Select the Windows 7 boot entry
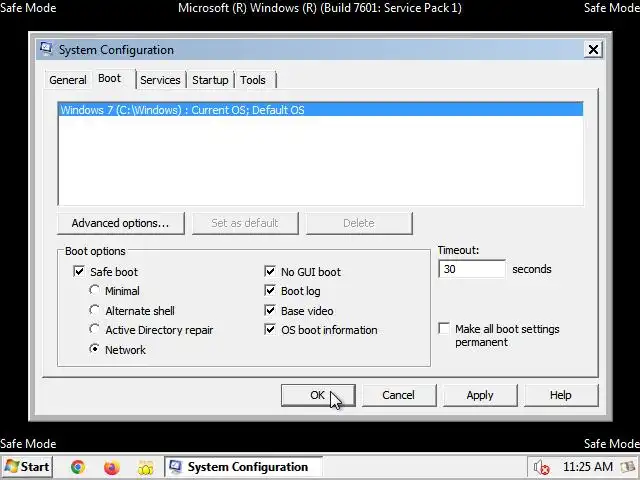Viewport: 640px width, 480px height. 320,110
